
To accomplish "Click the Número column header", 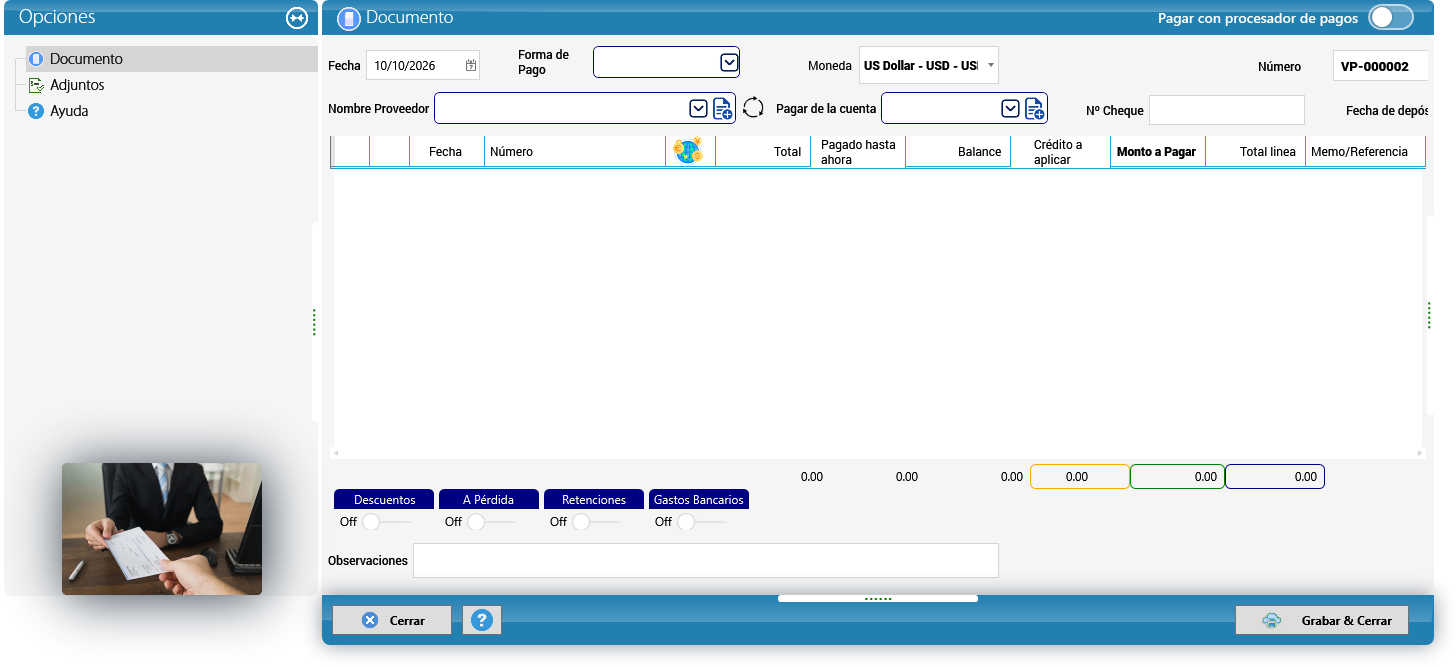I will 575,152.
